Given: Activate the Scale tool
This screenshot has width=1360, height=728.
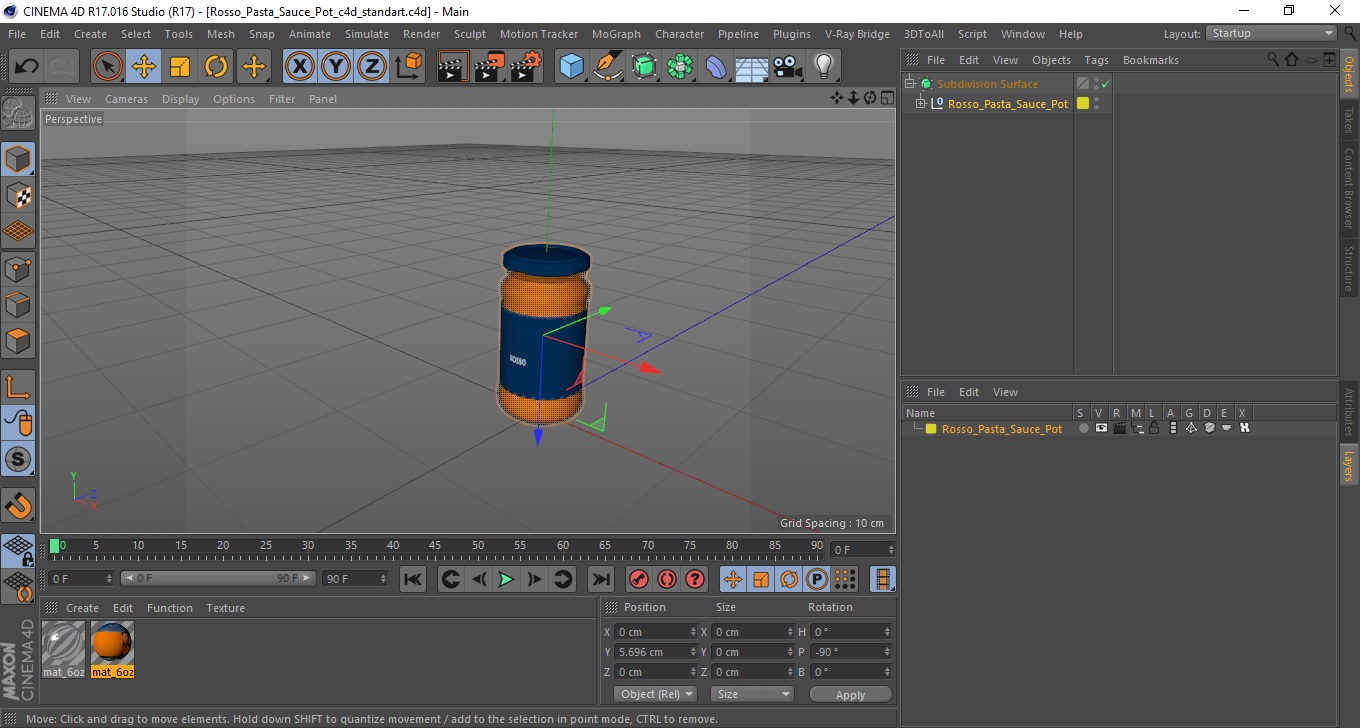Looking at the screenshot, I should click(180, 67).
